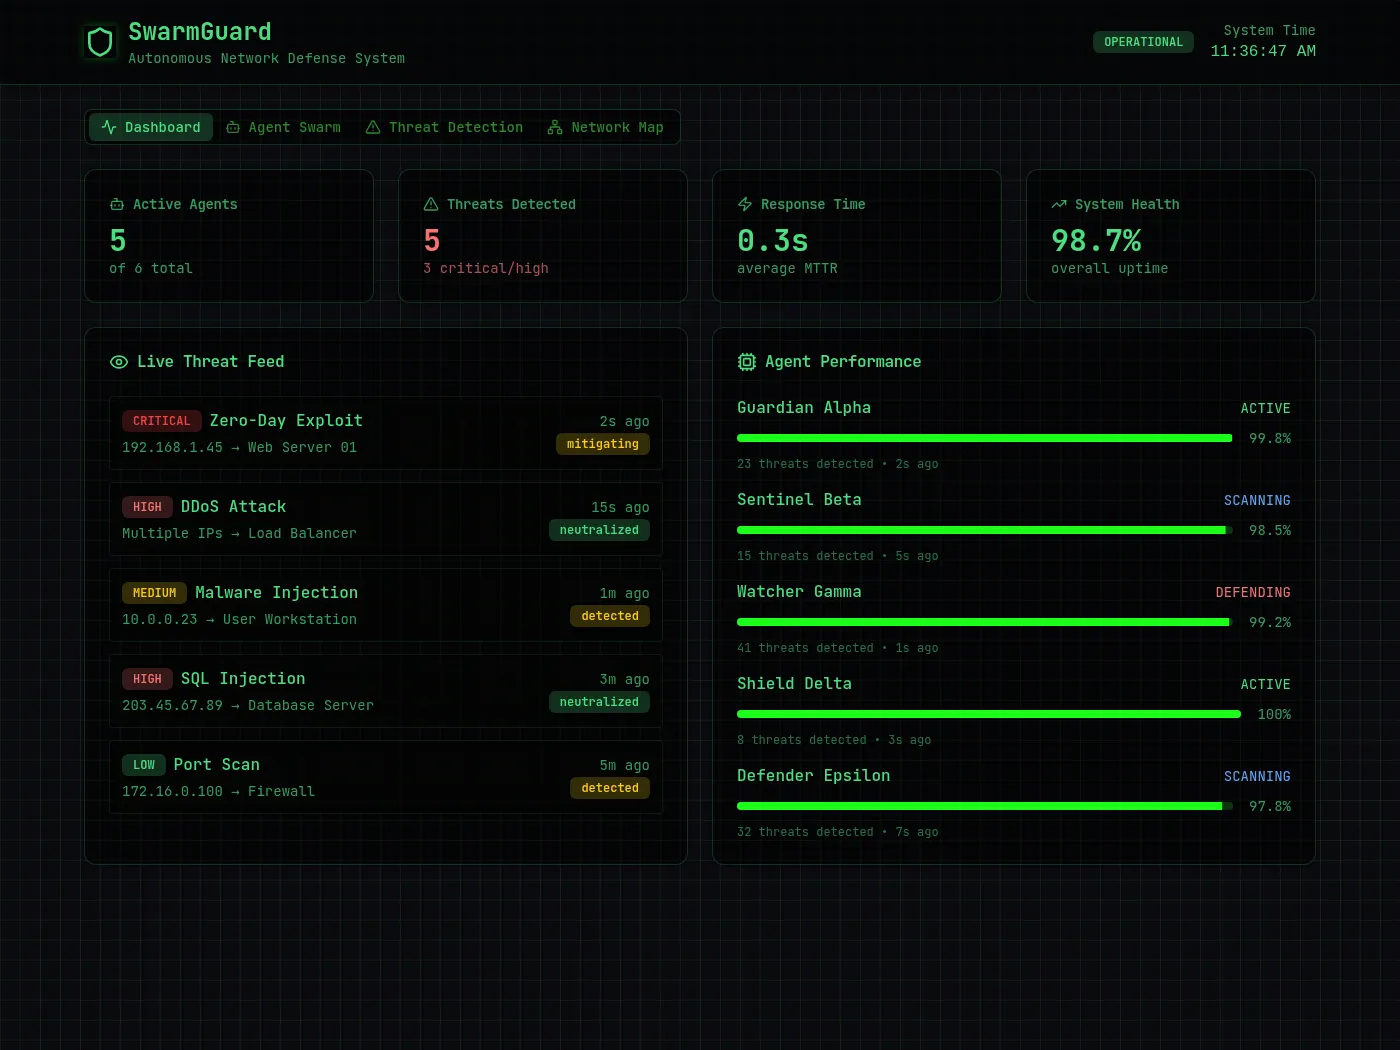1400x1050 pixels.
Task: Click the mitigating status badge
Action: click(x=603, y=444)
